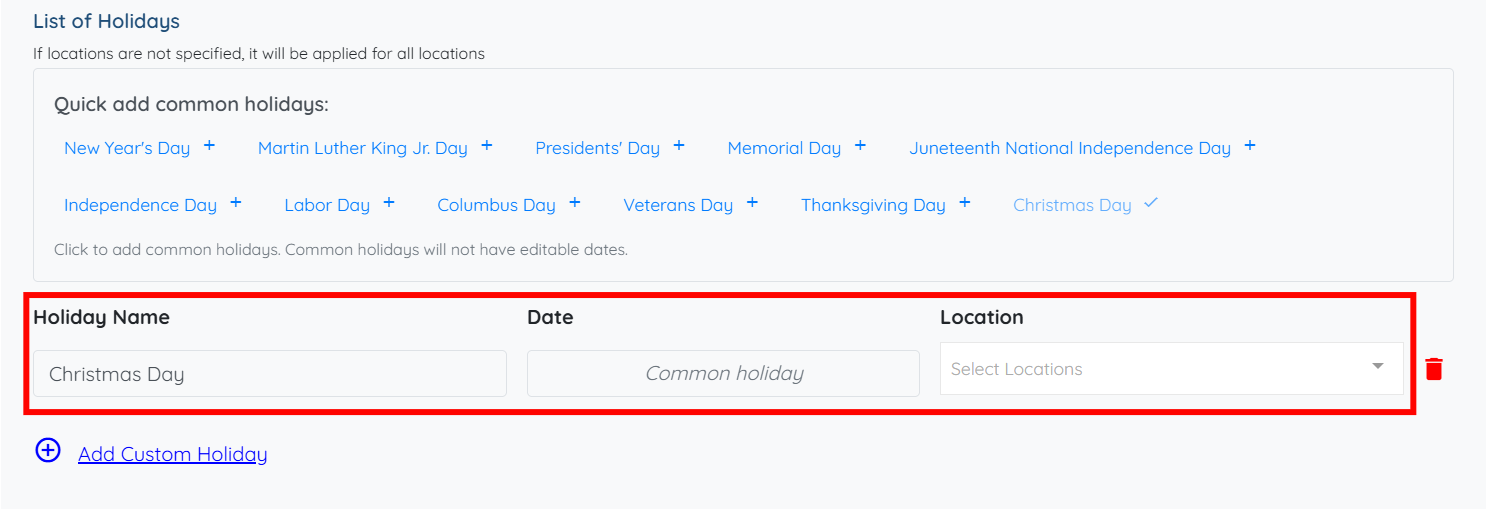Click the plus icon next to Presidents' Day
The width and height of the screenshot is (1489, 509).
679,146
